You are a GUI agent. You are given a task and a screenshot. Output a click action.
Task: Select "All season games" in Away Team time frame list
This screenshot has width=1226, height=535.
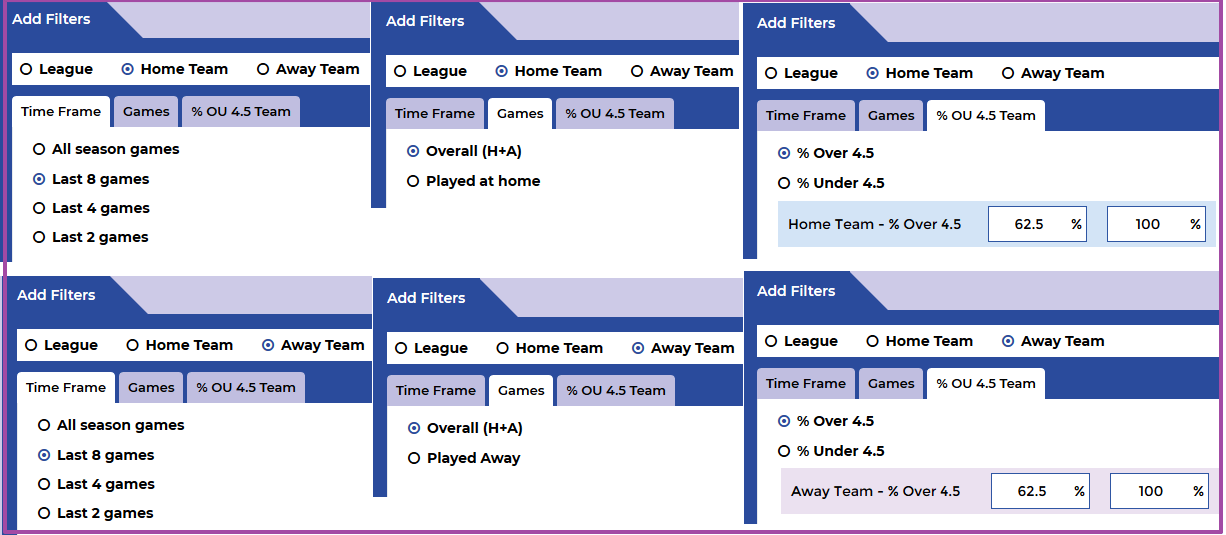point(111,425)
